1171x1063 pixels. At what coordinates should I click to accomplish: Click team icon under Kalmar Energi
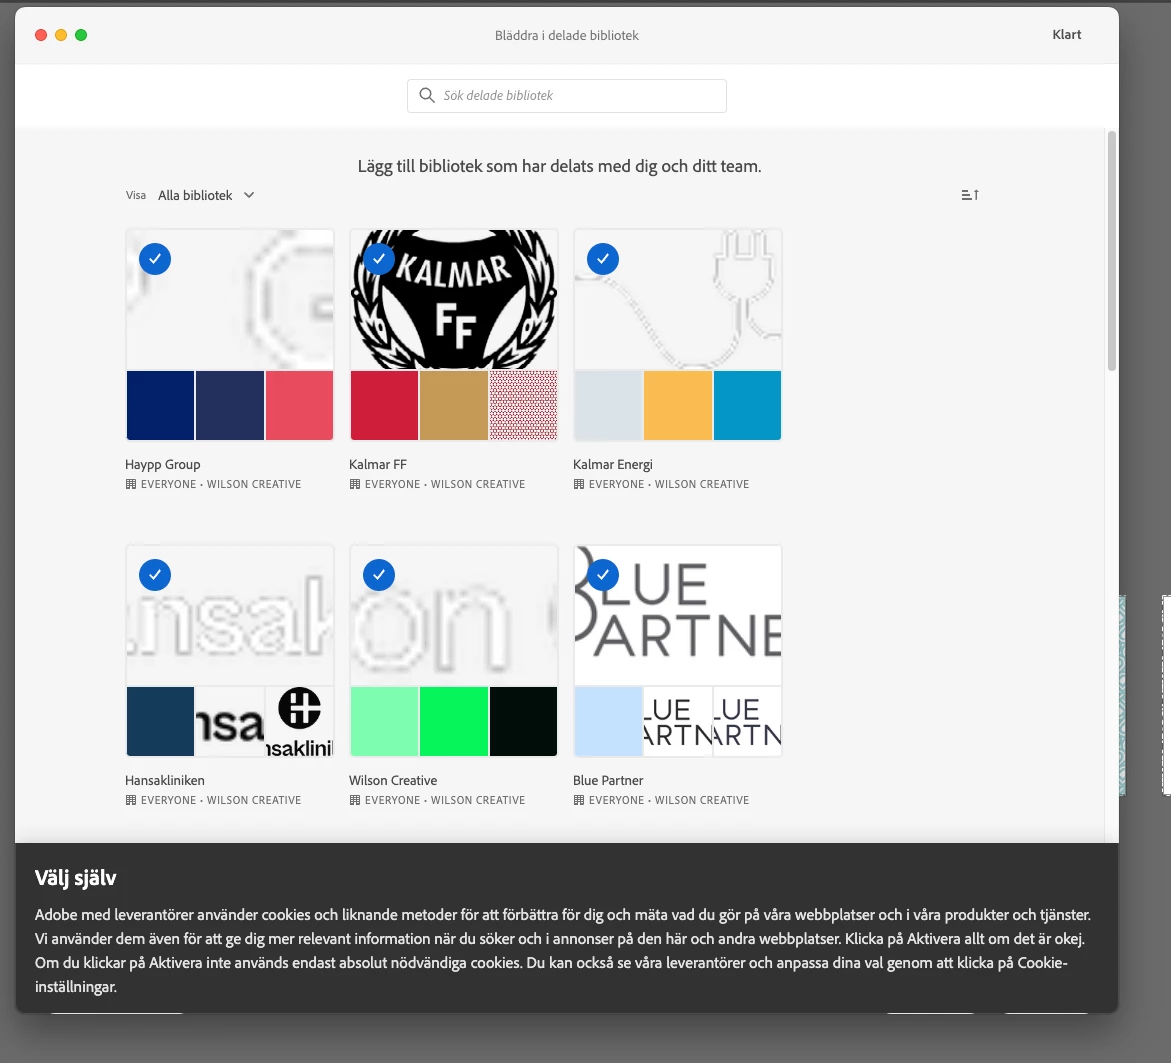point(579,484)
